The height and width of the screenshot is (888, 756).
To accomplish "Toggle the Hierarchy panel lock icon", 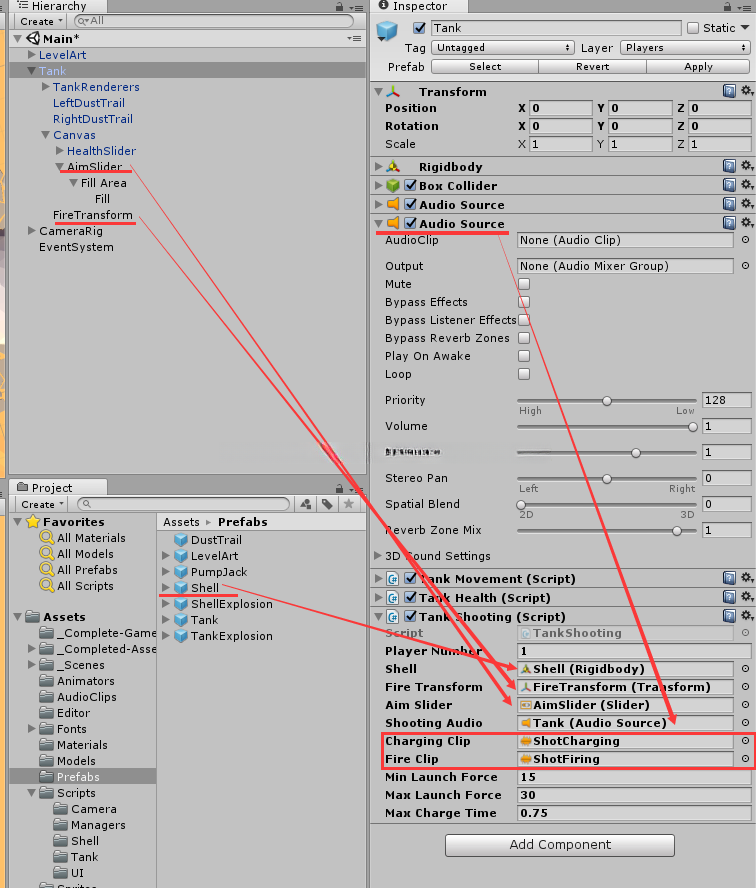I will coord(339,6).
